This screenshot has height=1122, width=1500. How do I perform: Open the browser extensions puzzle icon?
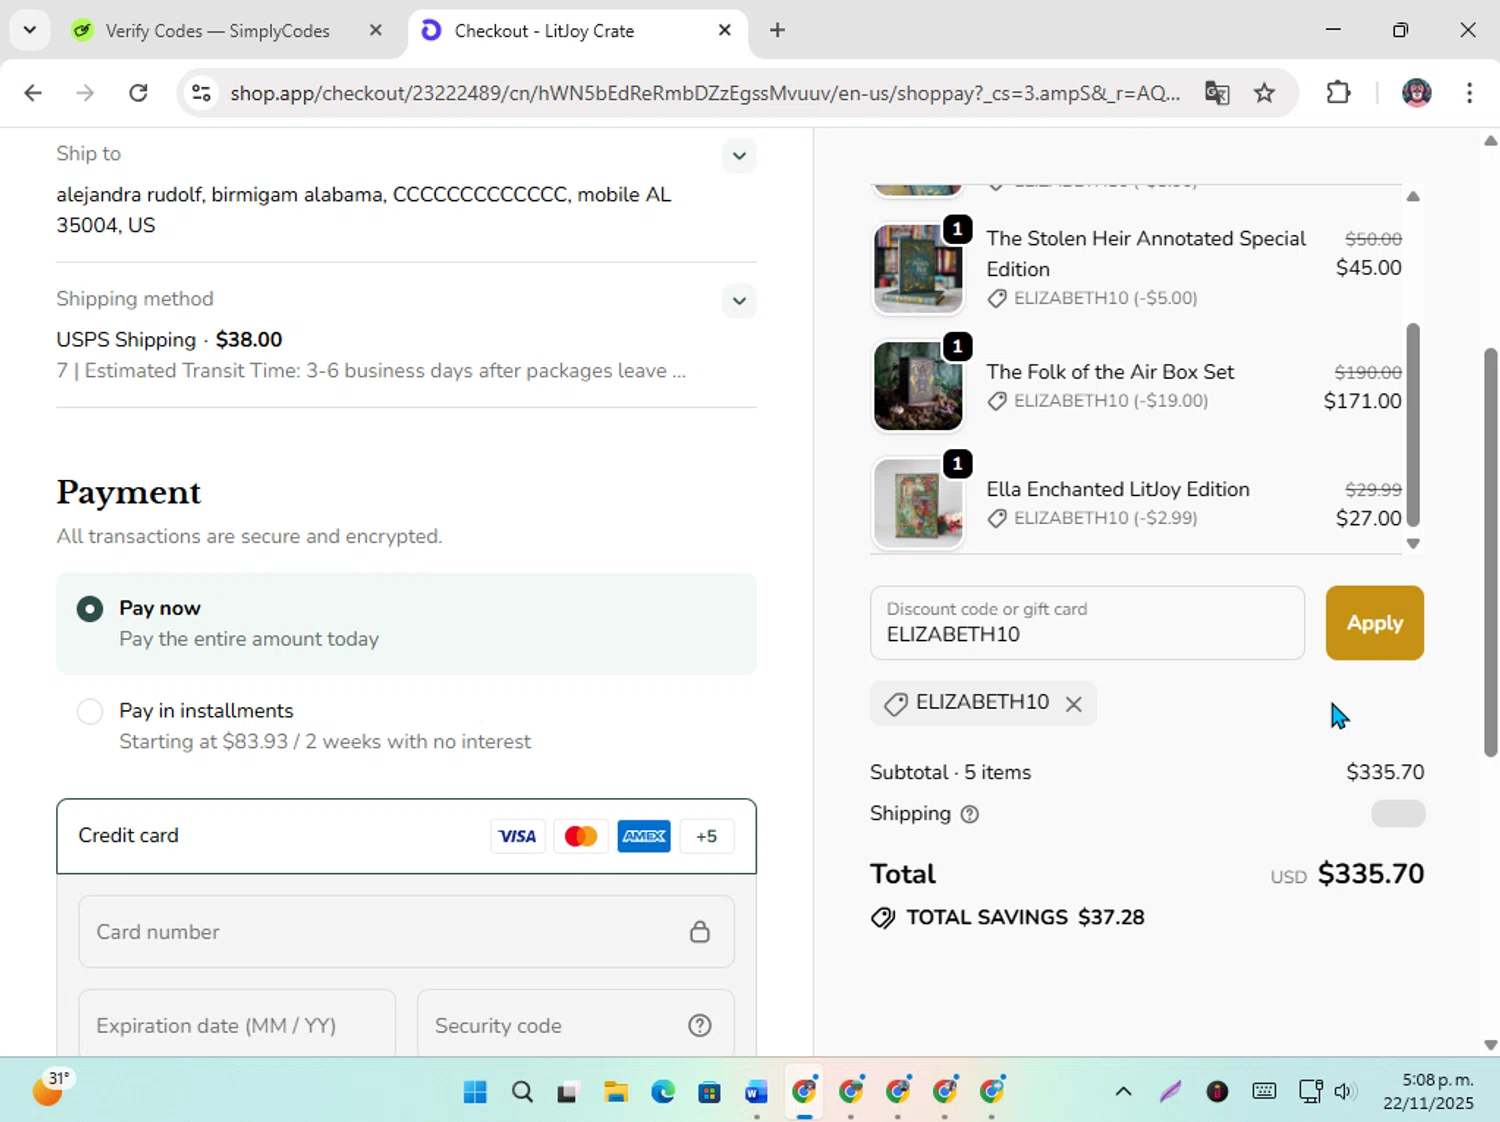click(1338, 93)
